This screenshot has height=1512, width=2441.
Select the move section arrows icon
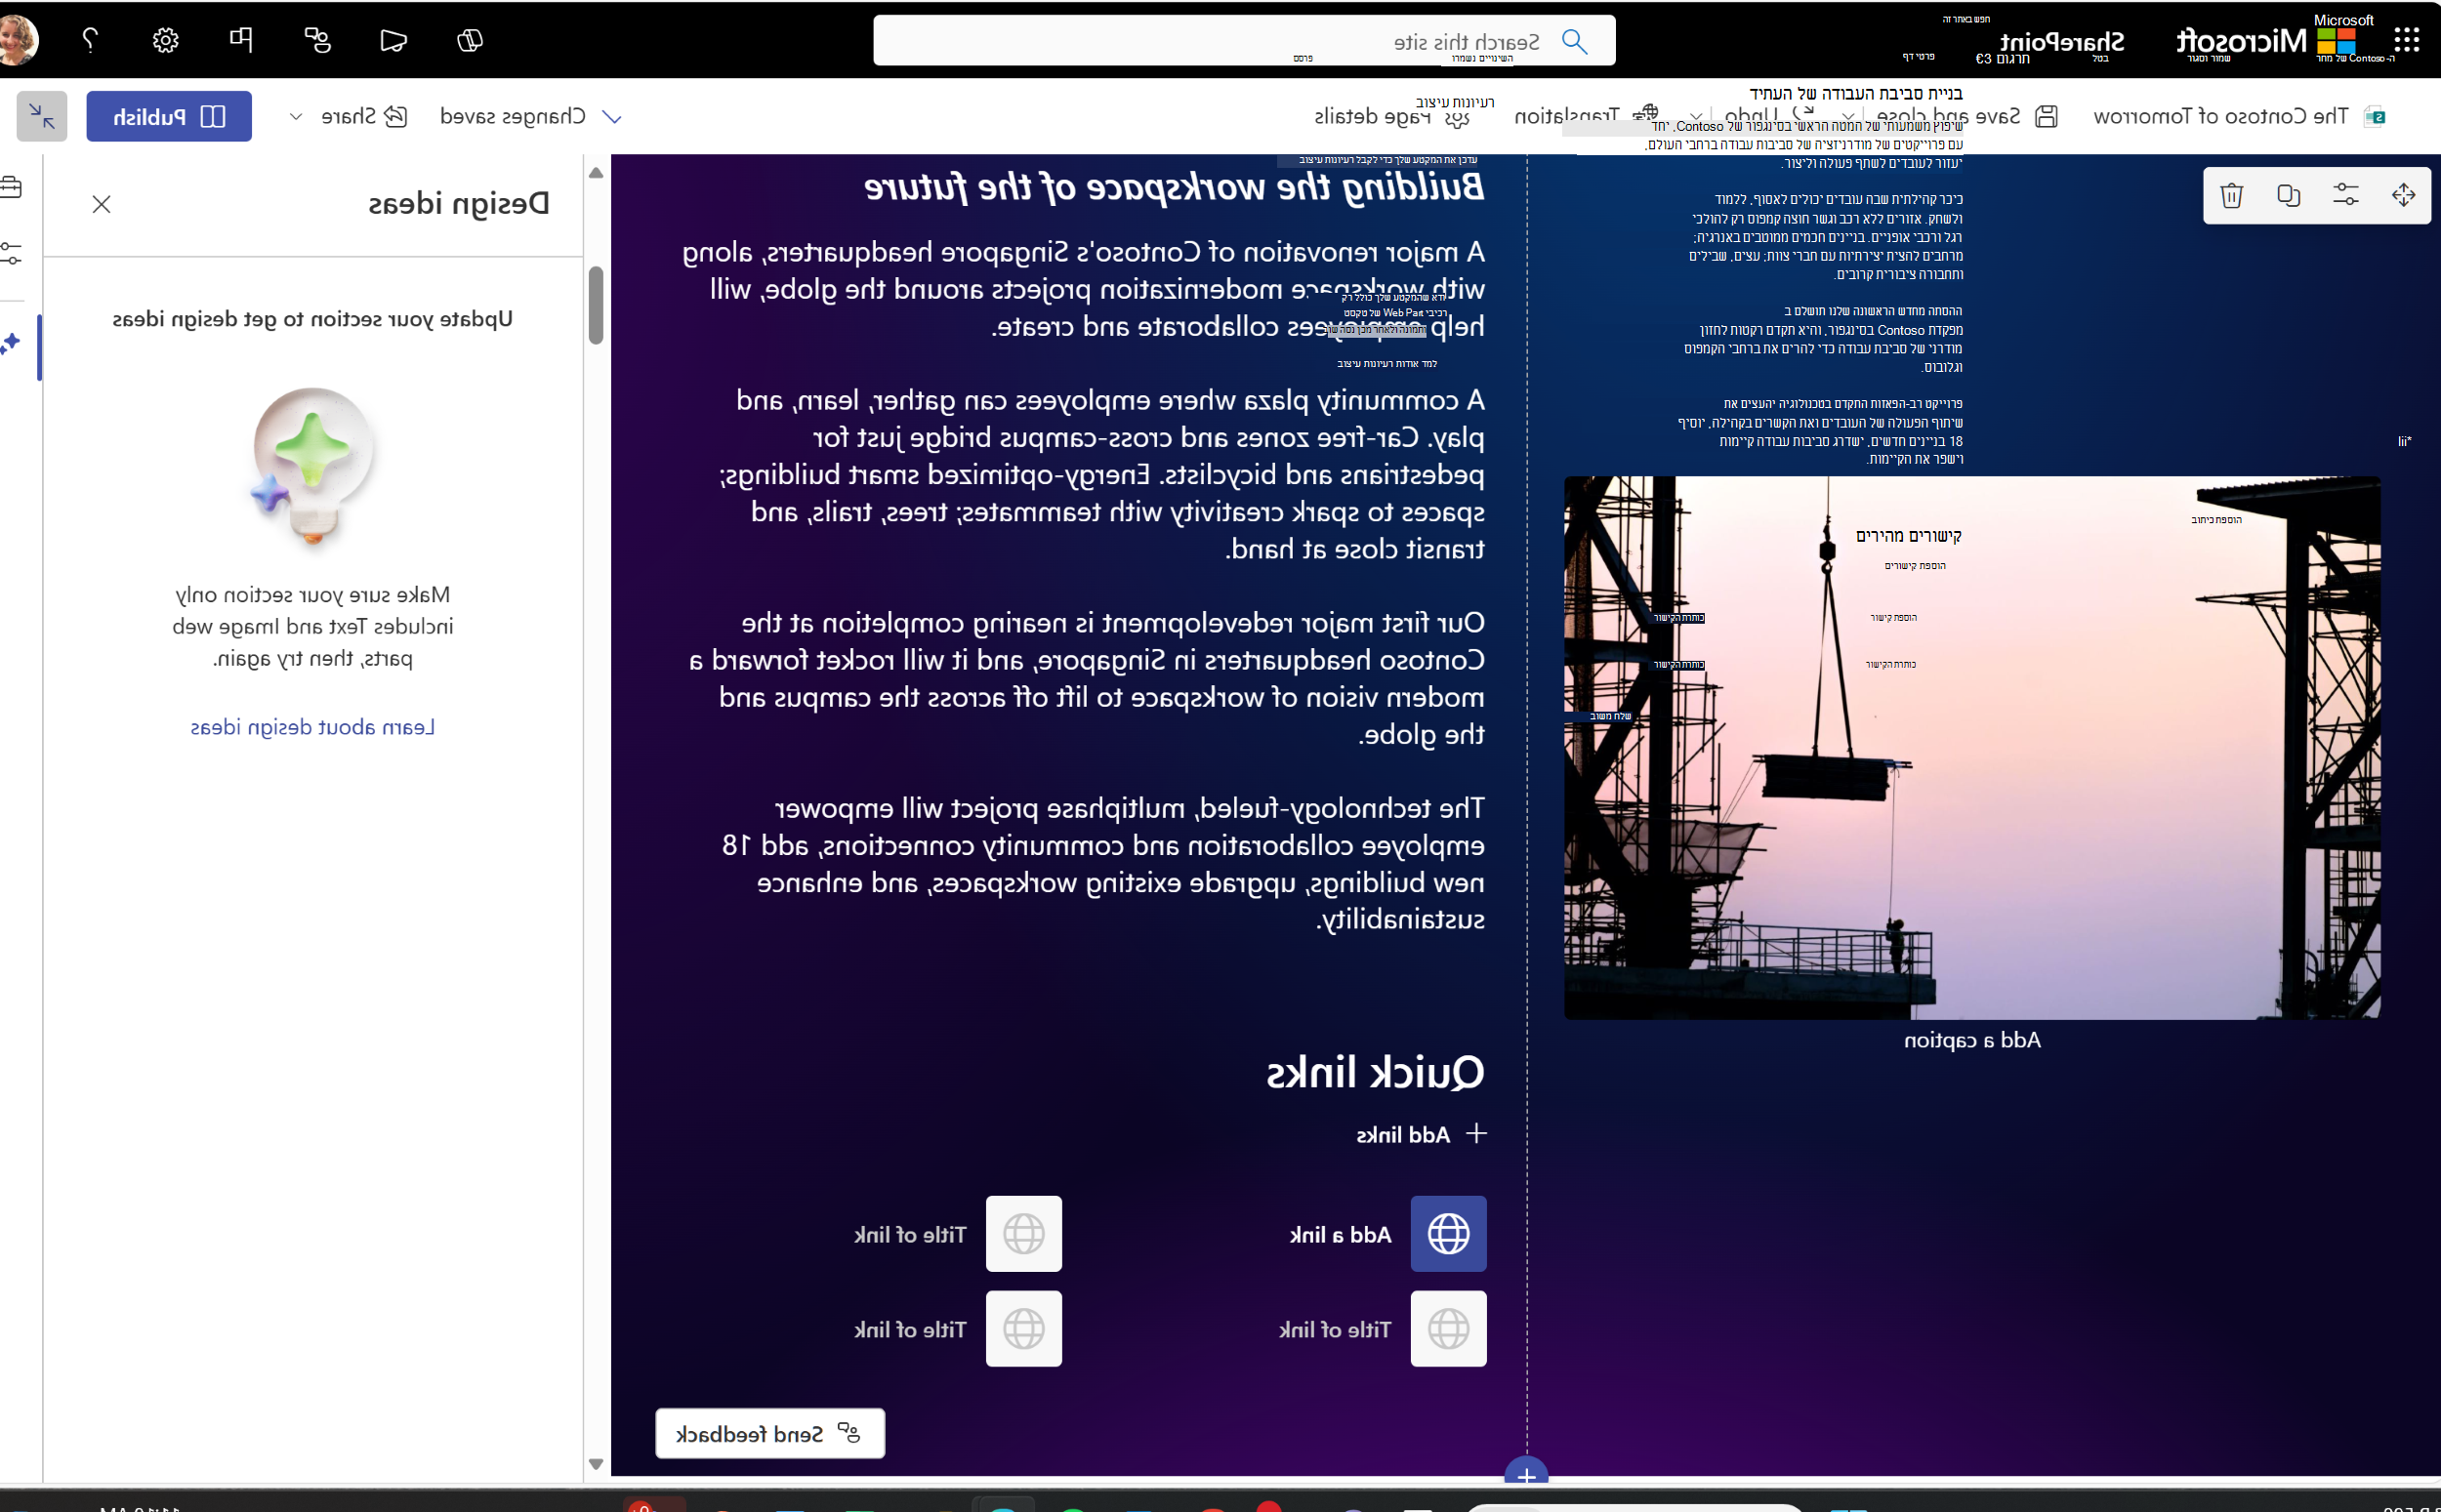pyautogui.click(x=2403, y=194)
